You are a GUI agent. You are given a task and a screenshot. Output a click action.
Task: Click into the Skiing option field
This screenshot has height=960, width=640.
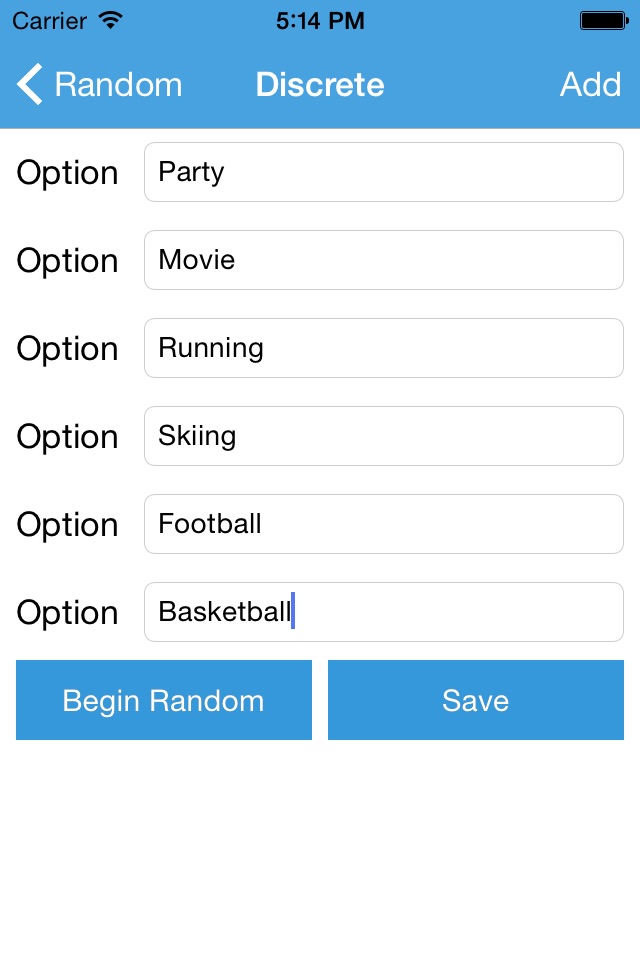point(384,436)
